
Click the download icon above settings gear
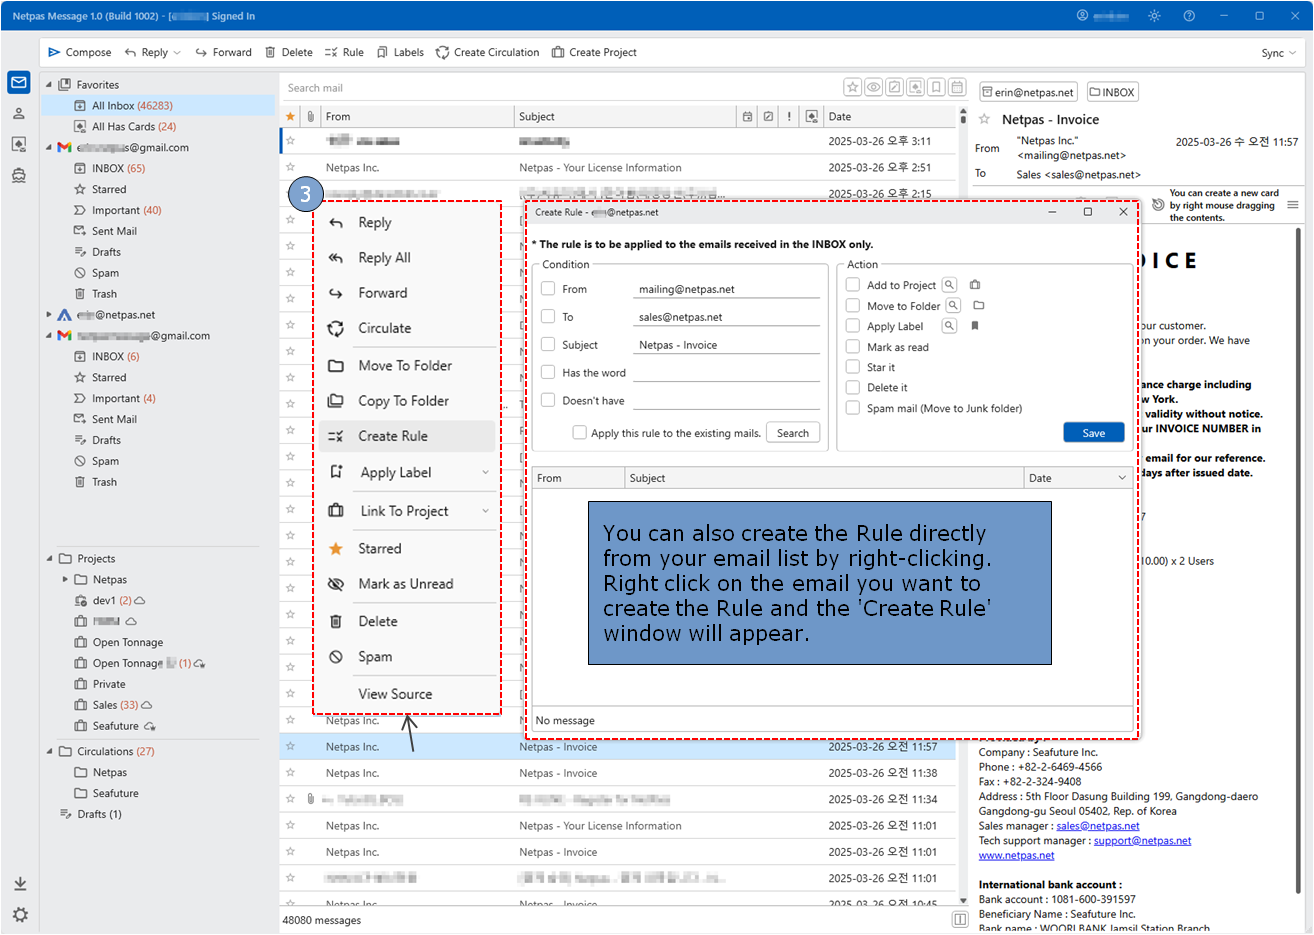tap(20, 884)
